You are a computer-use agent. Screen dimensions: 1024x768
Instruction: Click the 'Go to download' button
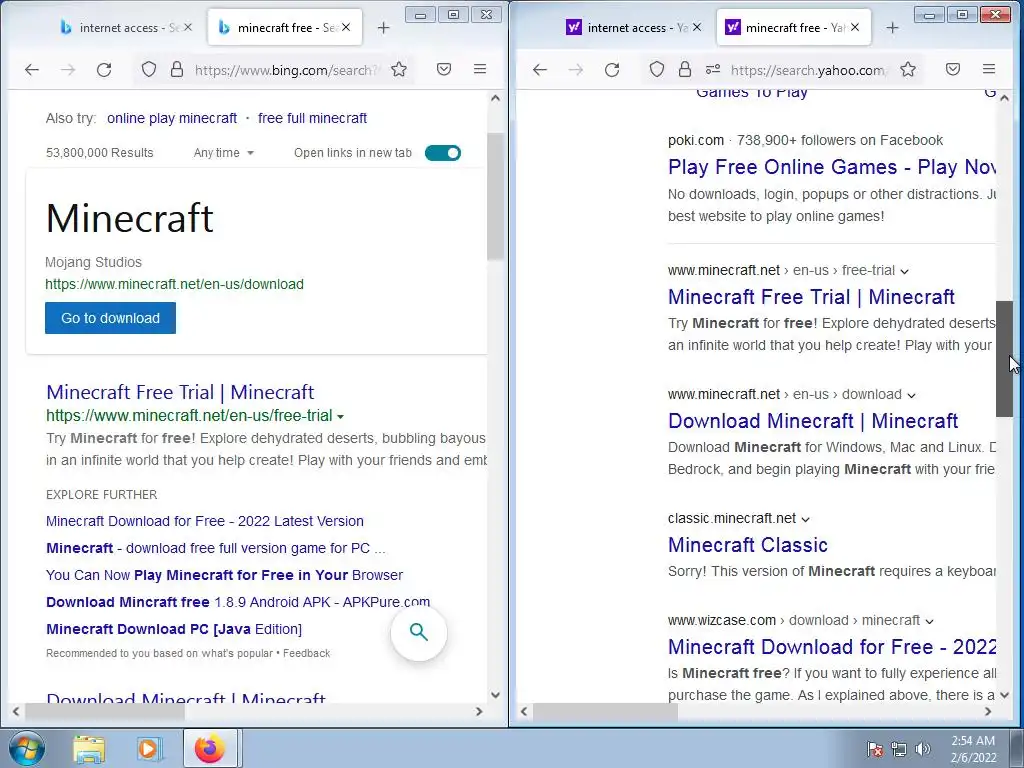(110, 318)
